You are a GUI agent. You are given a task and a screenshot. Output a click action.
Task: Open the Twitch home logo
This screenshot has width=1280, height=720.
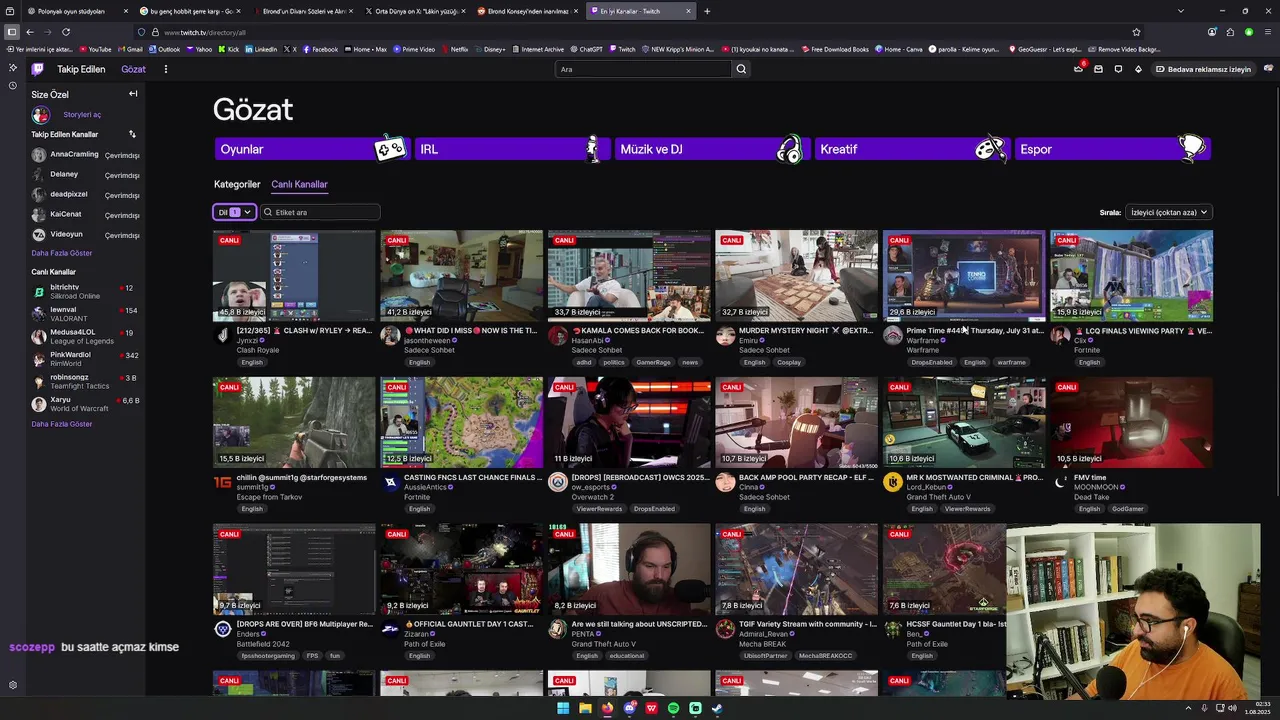pos(37,69)
